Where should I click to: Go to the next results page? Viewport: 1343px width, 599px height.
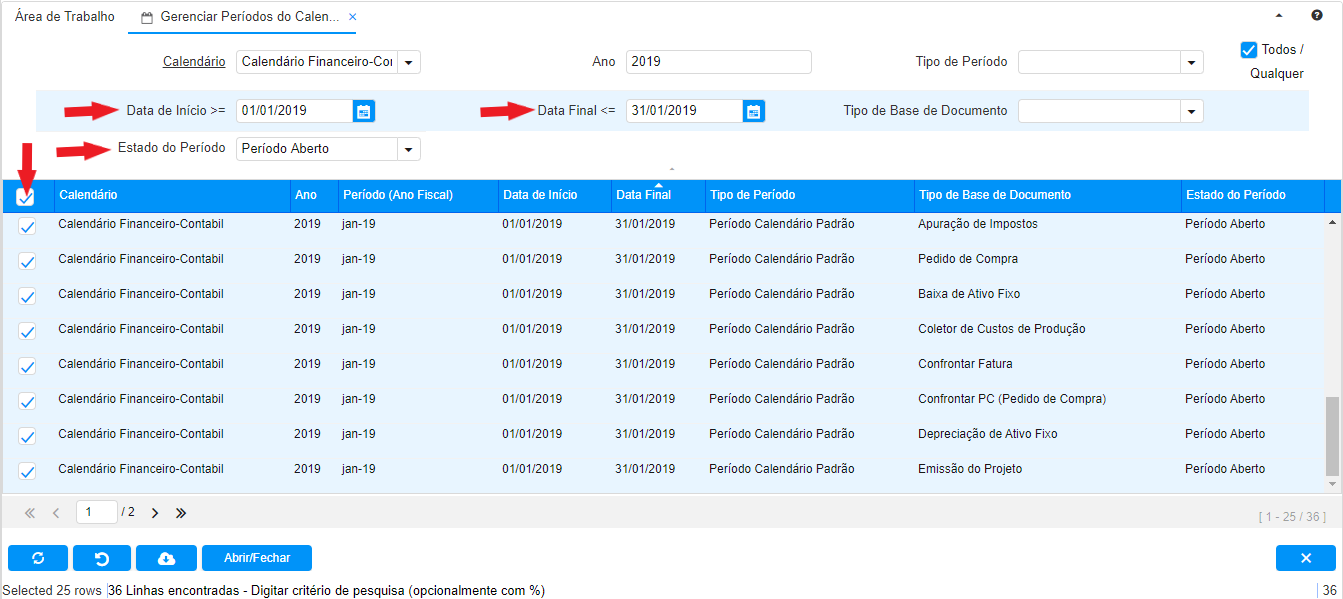tap(155, 513)
